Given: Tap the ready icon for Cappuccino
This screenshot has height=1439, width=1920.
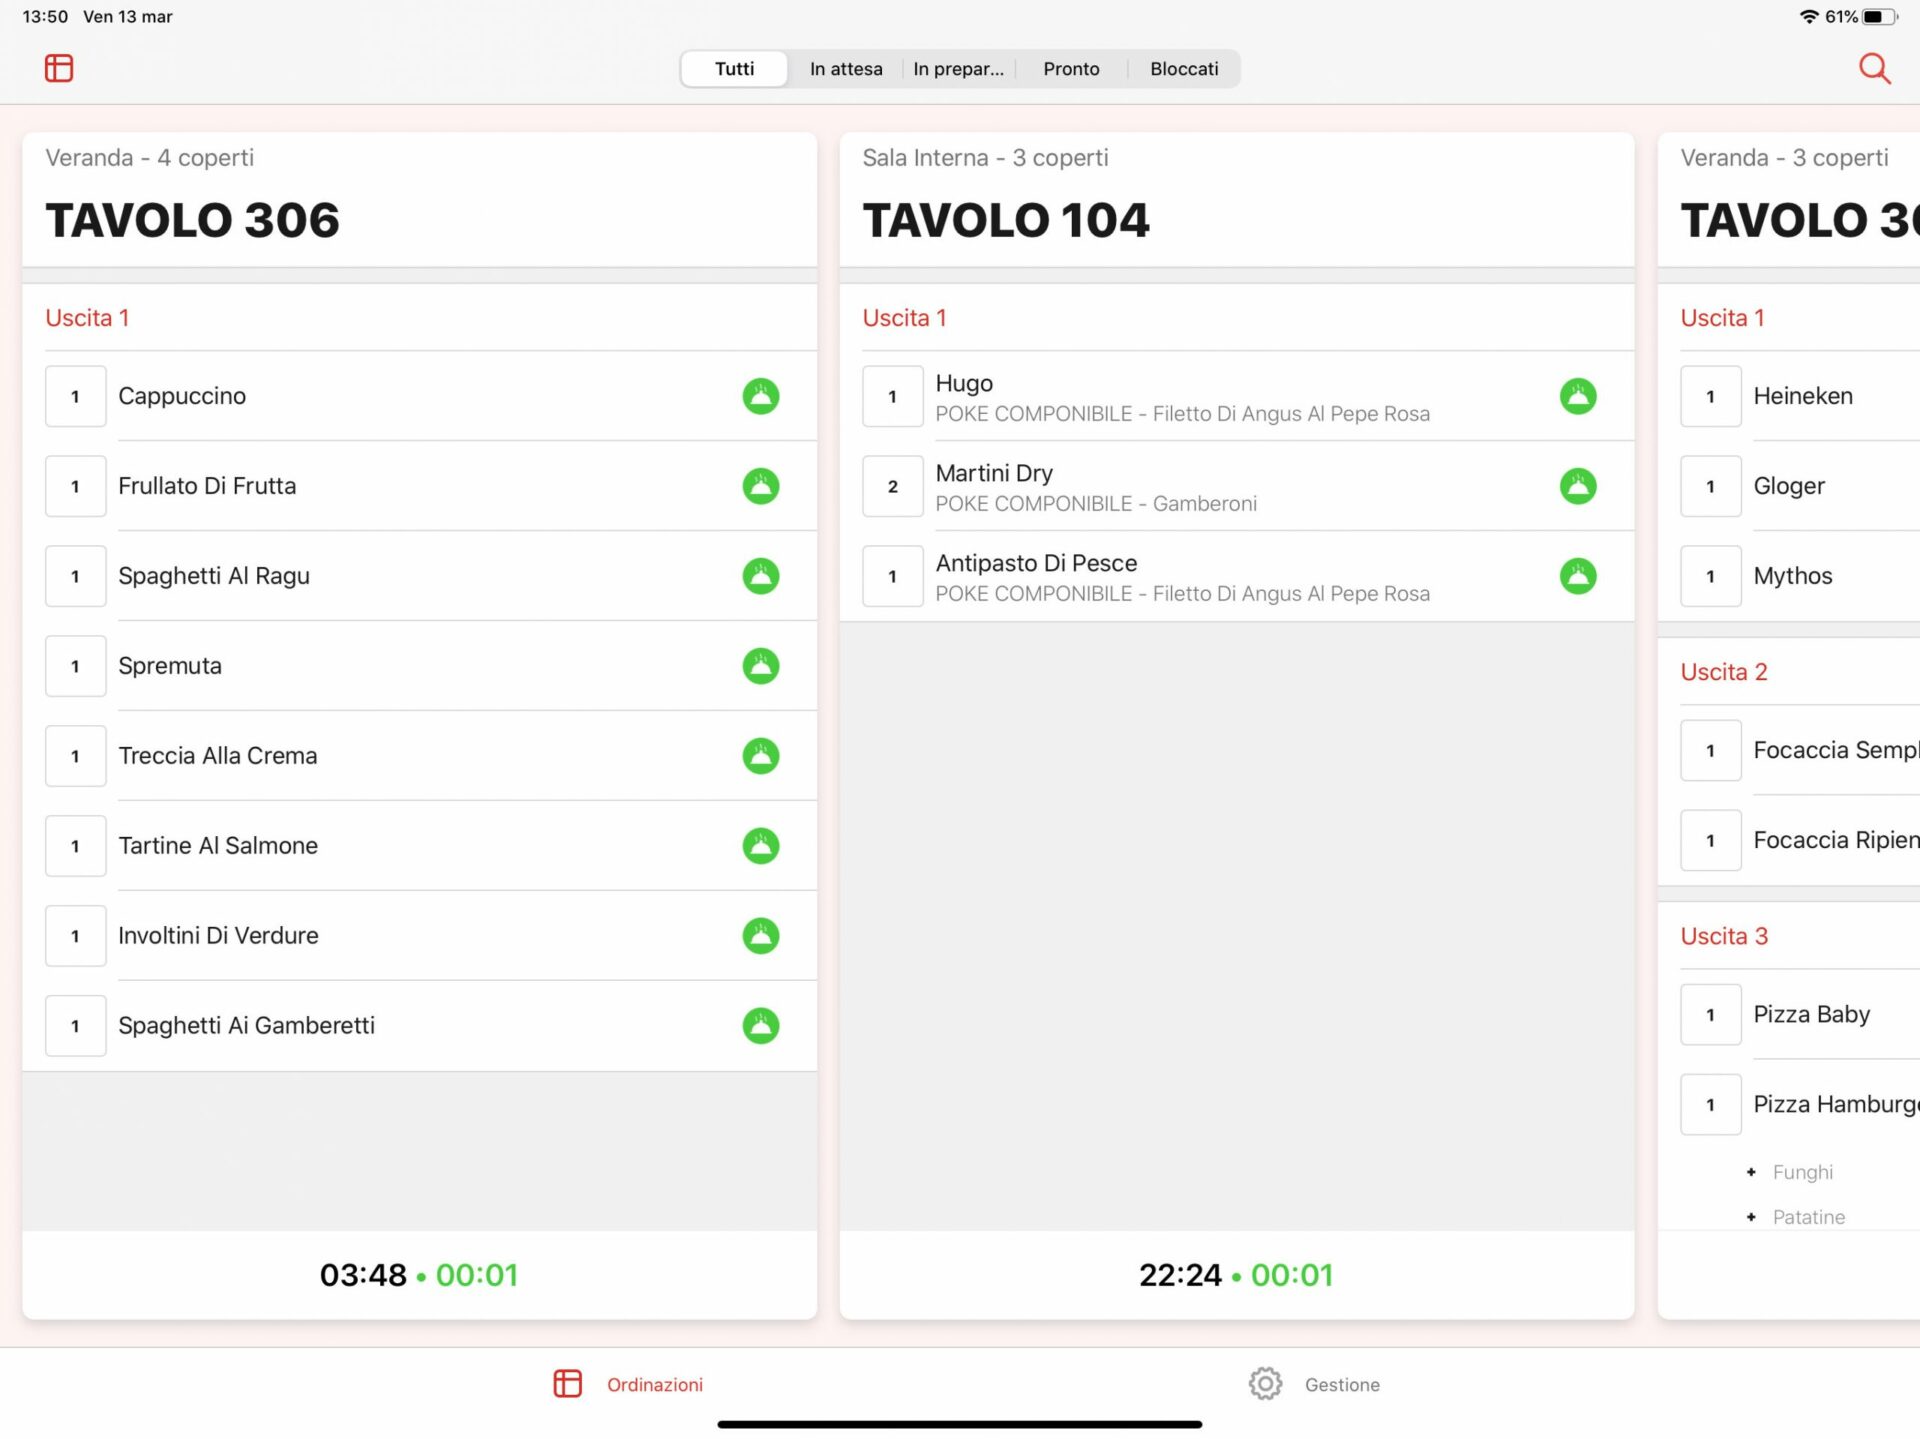Looking at the screenshot, I should pyautogui.click(x=761, y=396).
